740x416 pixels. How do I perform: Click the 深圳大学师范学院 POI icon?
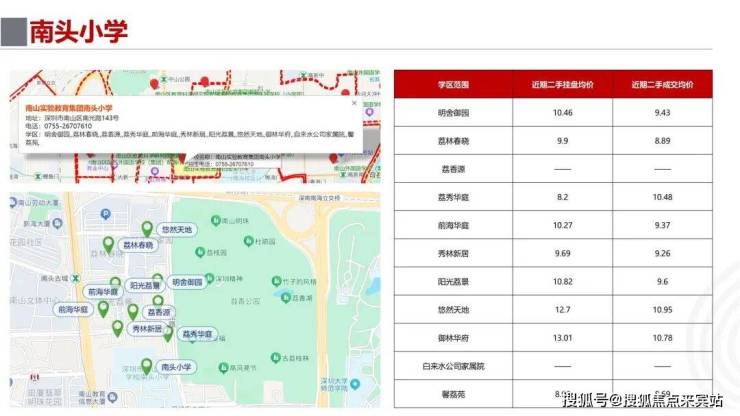pyautogui.click(x=355, y=384)
